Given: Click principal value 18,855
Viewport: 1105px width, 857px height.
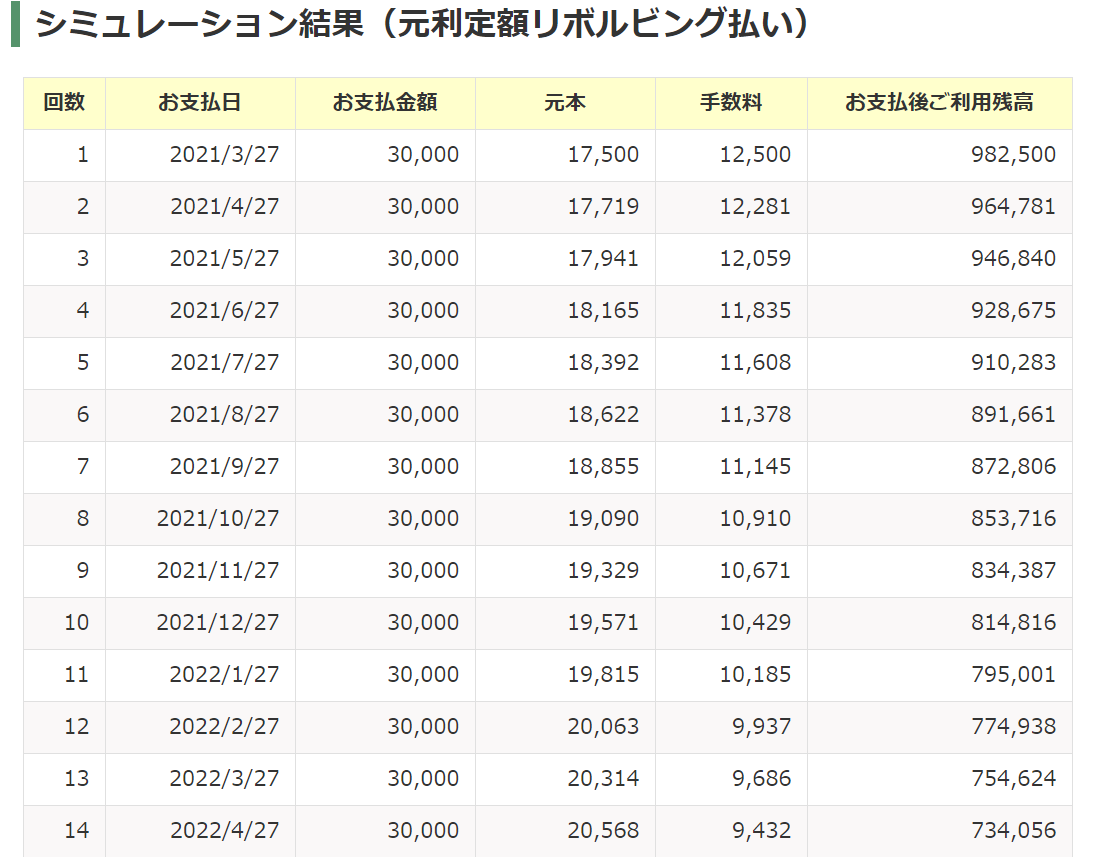Looking at the screenshot, I should (x=604, y=467).
